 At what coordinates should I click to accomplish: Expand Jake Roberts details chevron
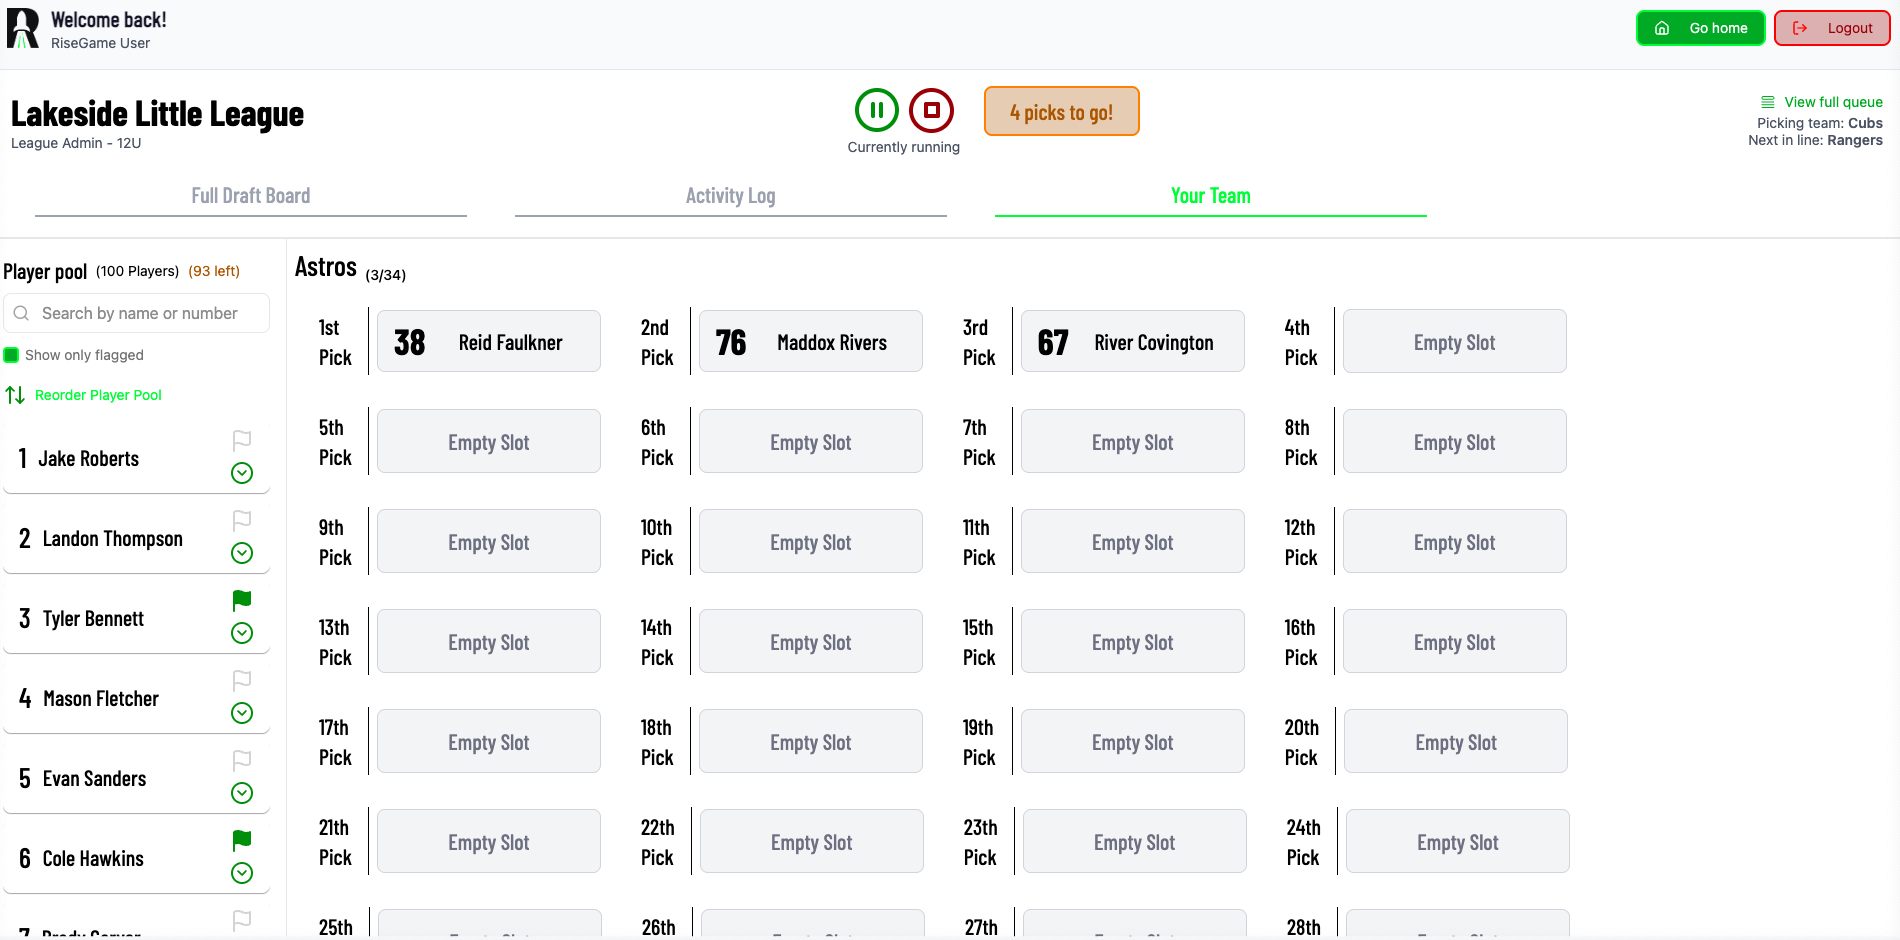[242, 473]
